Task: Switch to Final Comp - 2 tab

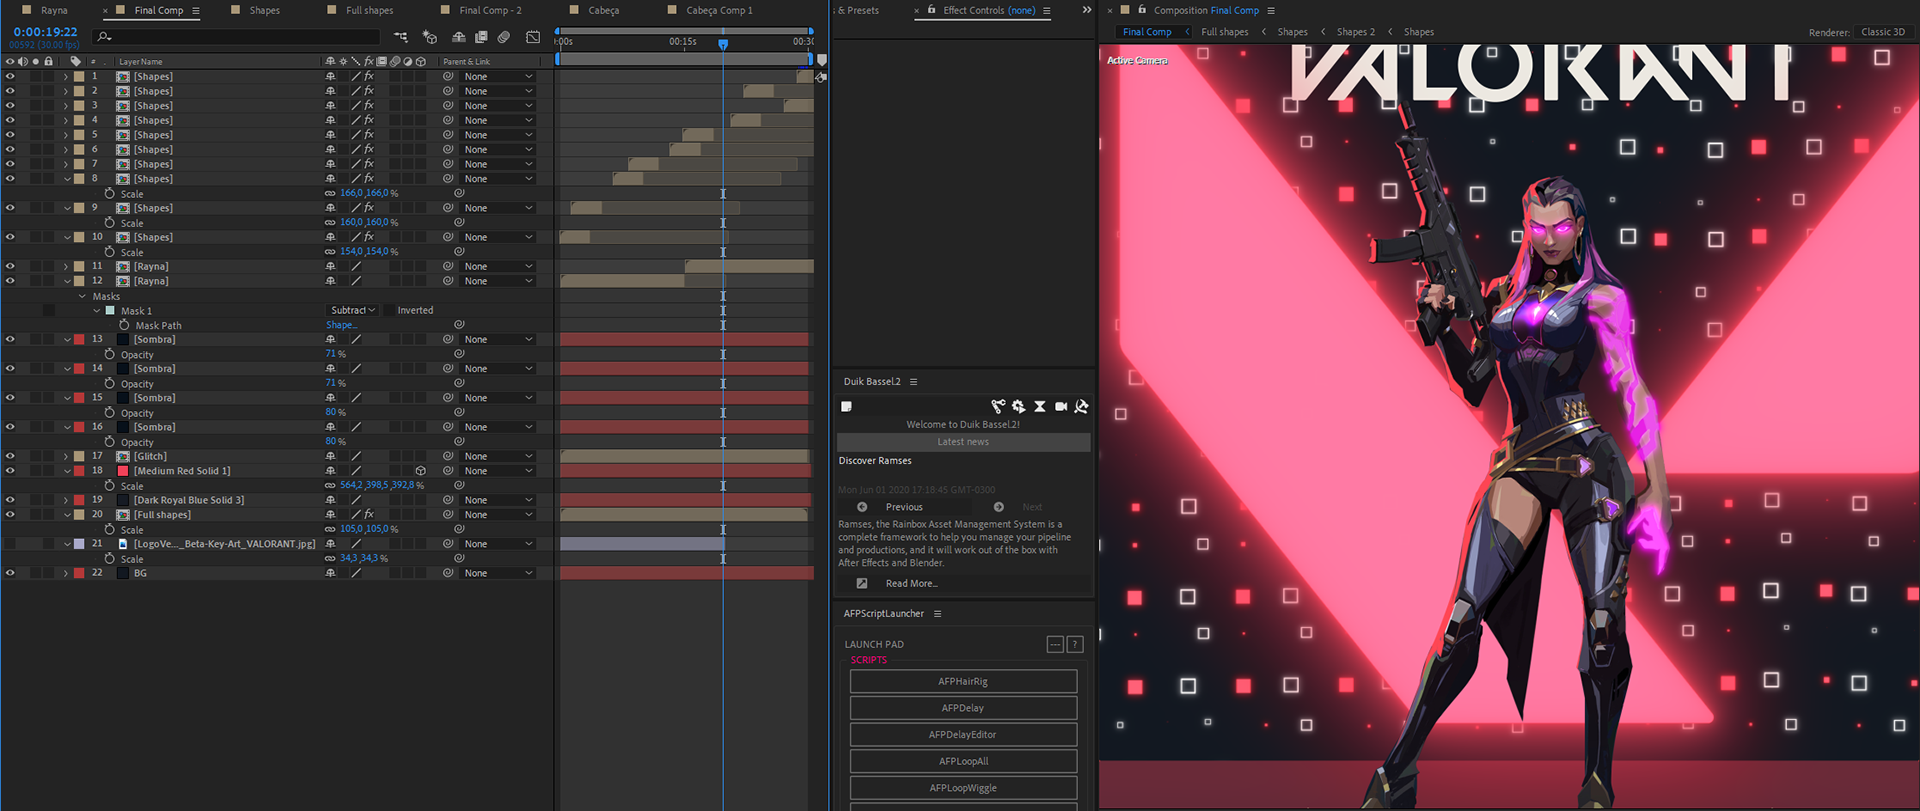Action: coord(490,10)
